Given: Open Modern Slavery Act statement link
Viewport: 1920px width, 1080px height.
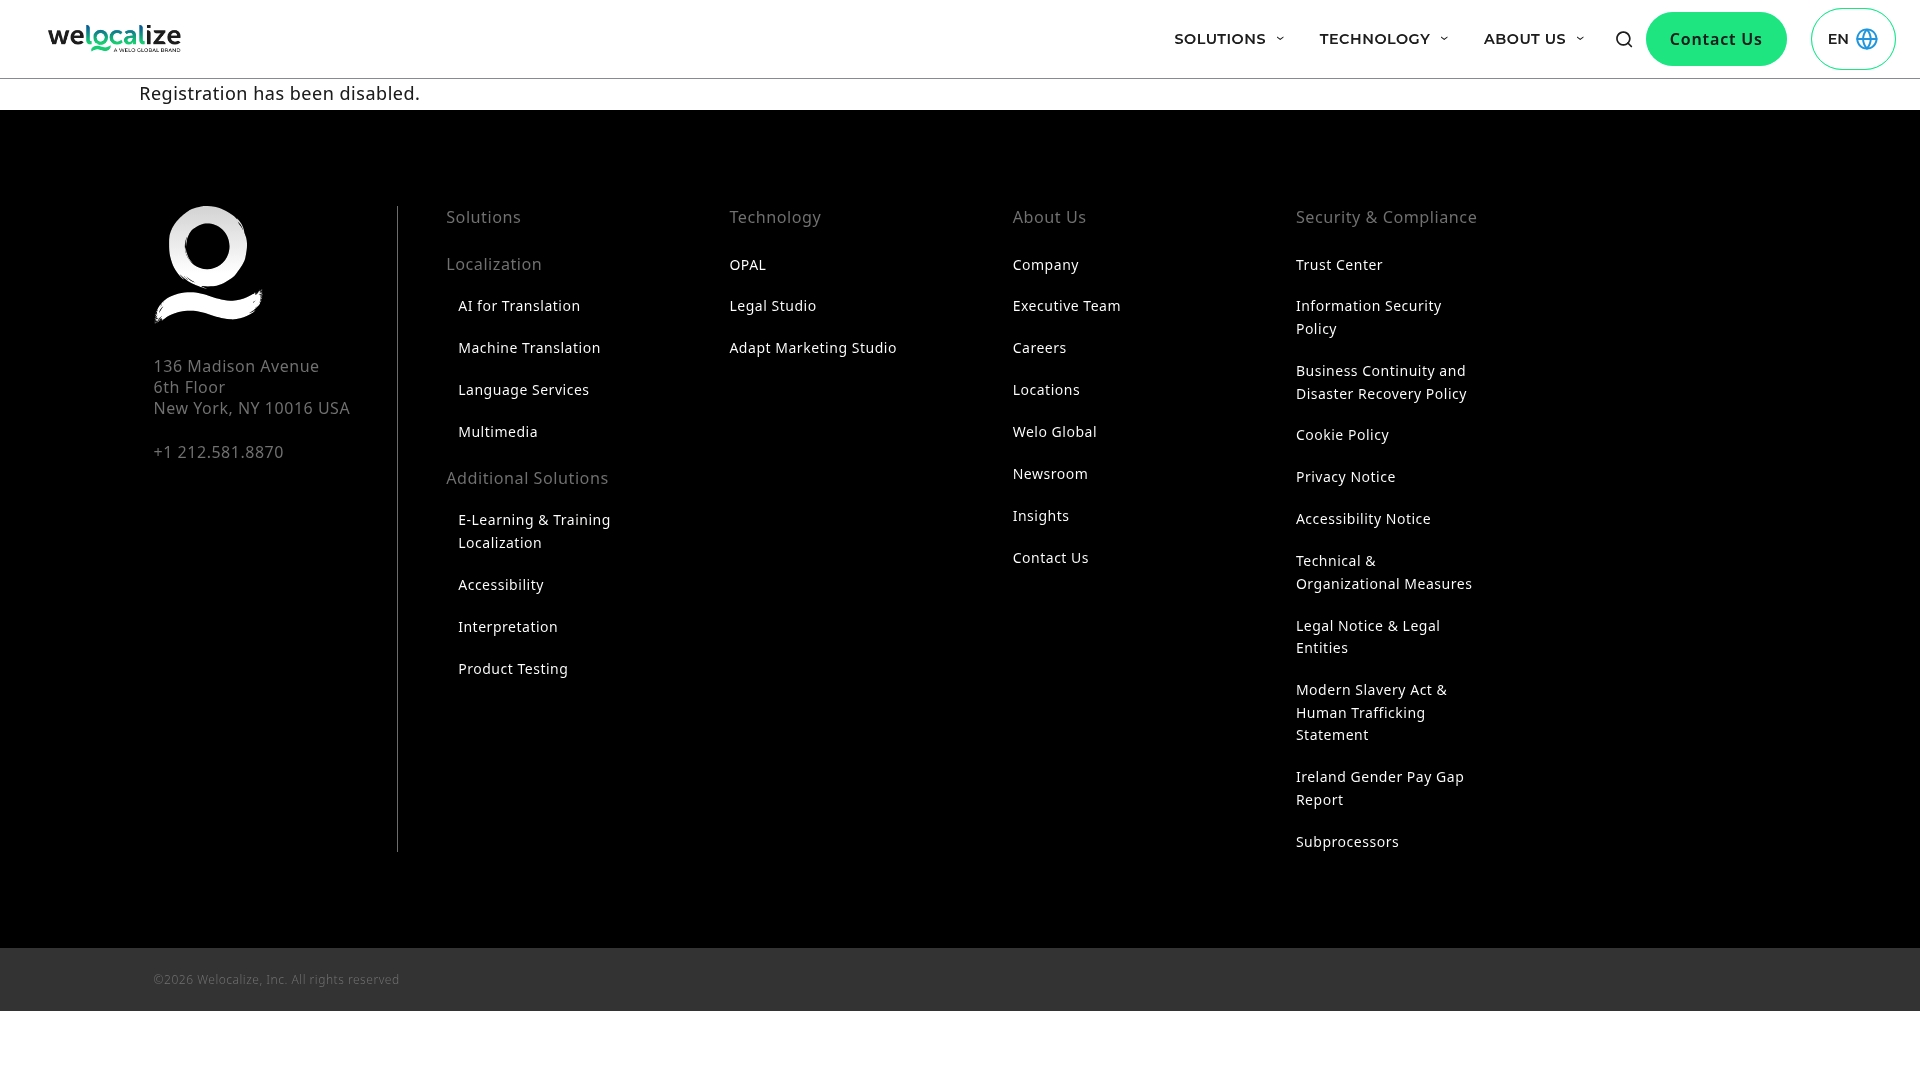Looking at the screenshot, I should tap(1371, 712).
